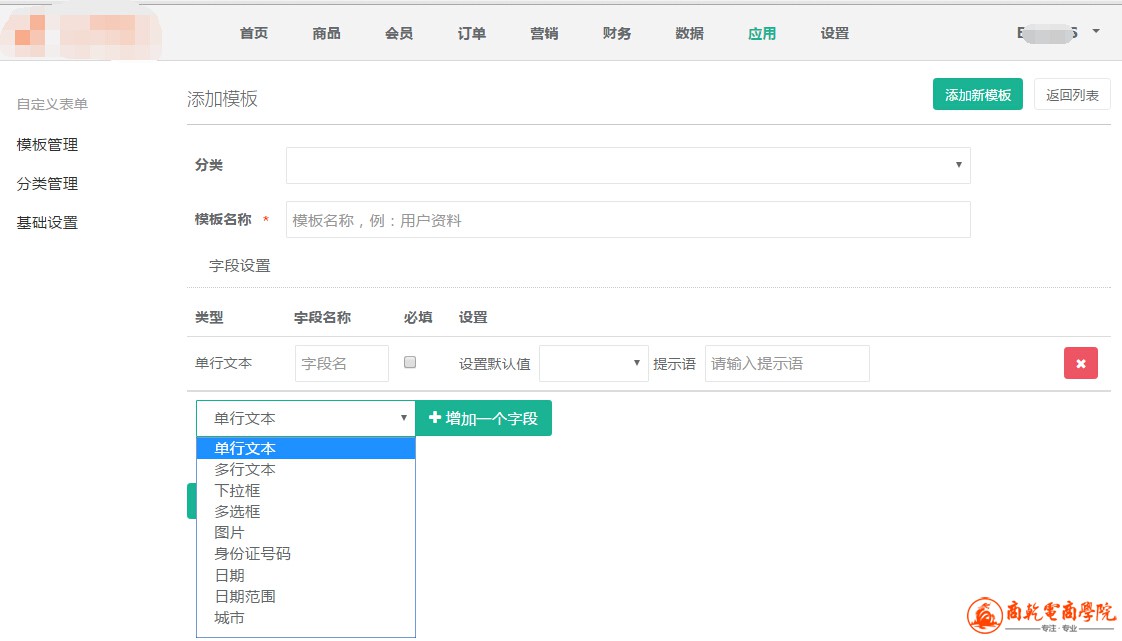Choose 多行文本 option in the list
This screenshot has height=641, width=1122.
(x=306, y=469)
